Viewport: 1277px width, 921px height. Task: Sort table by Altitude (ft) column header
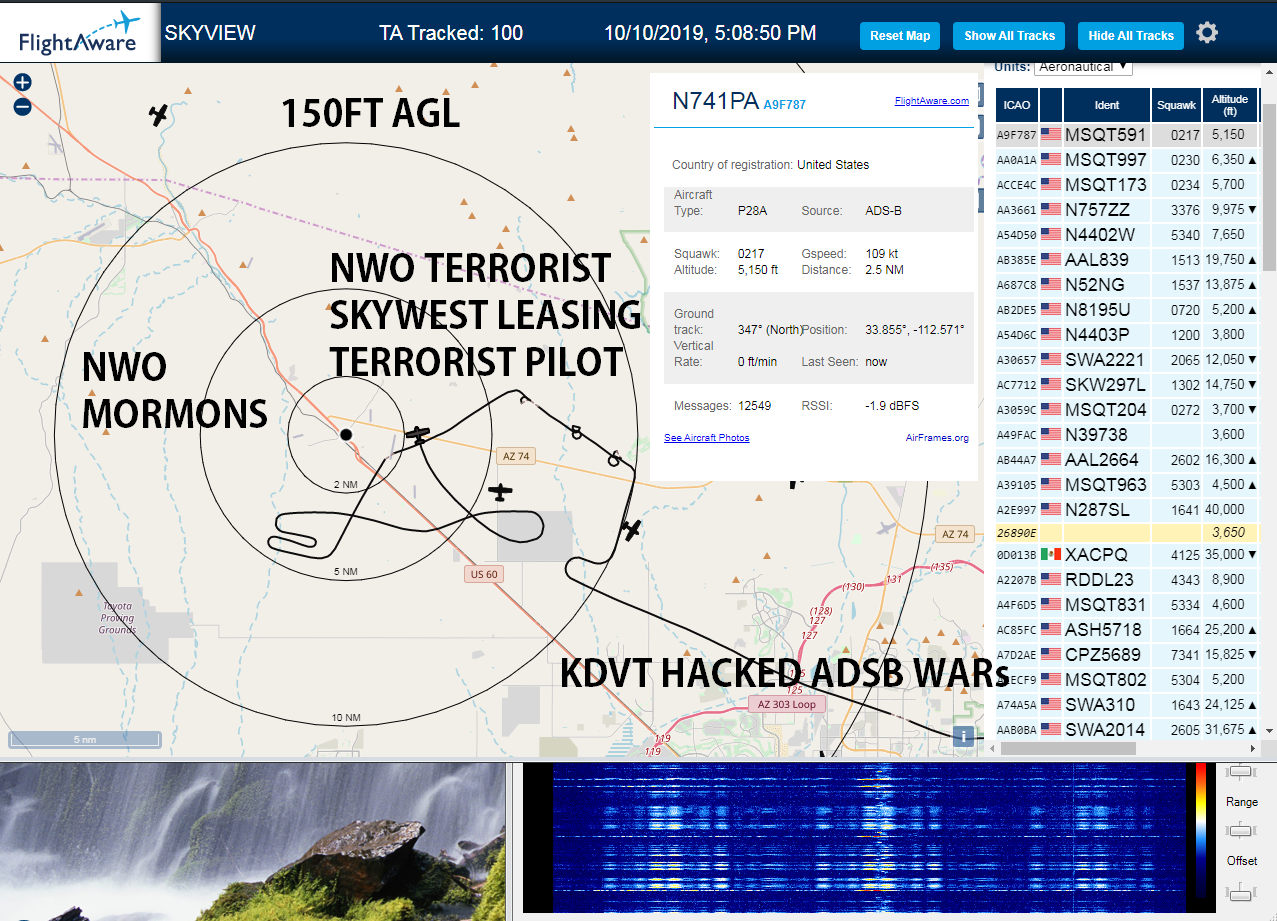pyautogui.click(x=1230, y=104)
